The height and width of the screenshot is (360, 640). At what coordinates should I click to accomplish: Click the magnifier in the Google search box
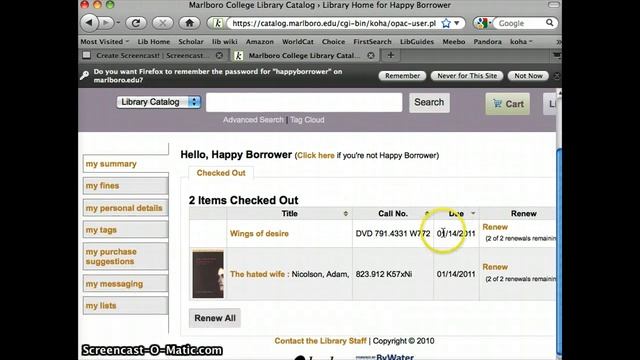pyautogui.click(x=550, y=23)
